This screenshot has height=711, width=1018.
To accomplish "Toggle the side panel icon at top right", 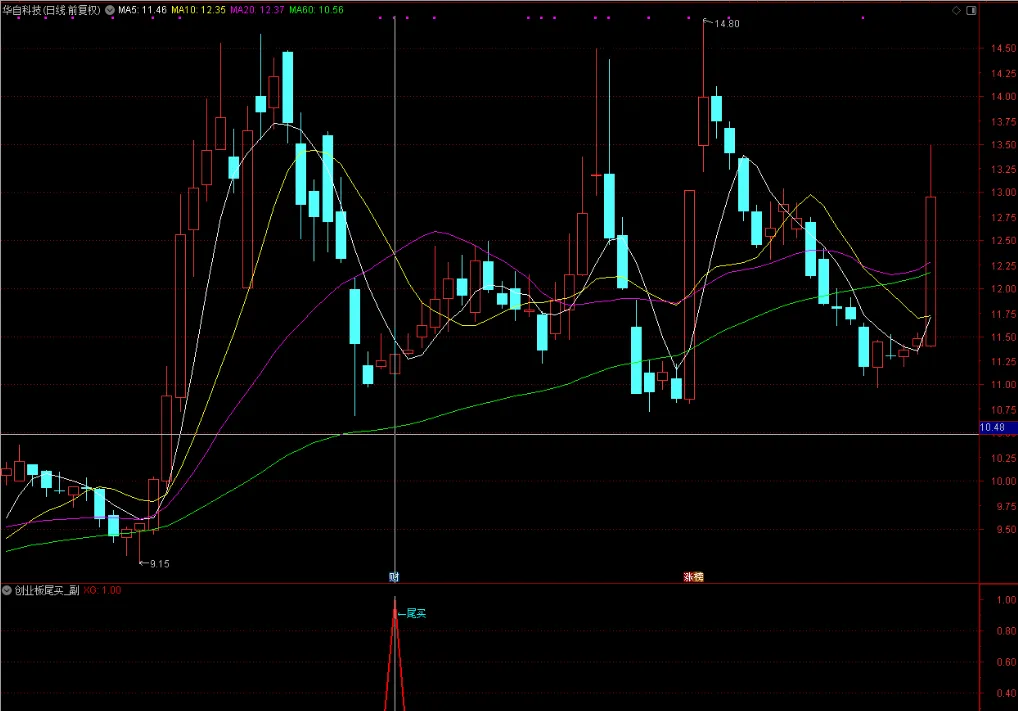I will tap(971, 10).
